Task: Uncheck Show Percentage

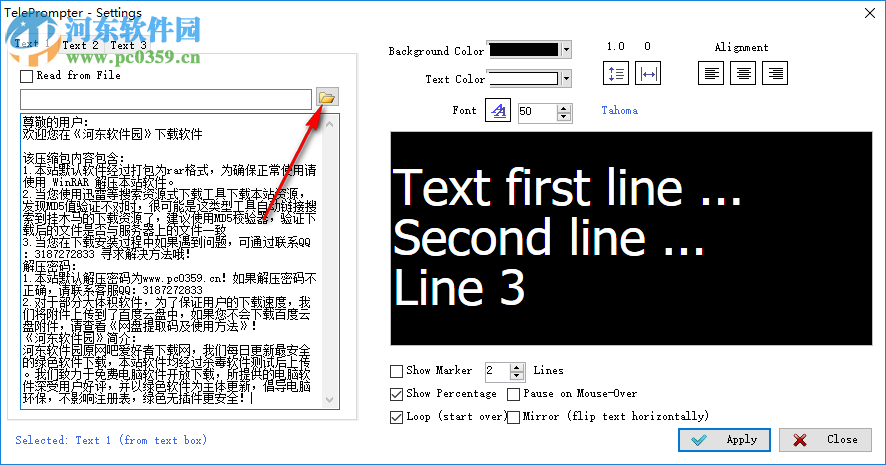Action: [397, 394]
